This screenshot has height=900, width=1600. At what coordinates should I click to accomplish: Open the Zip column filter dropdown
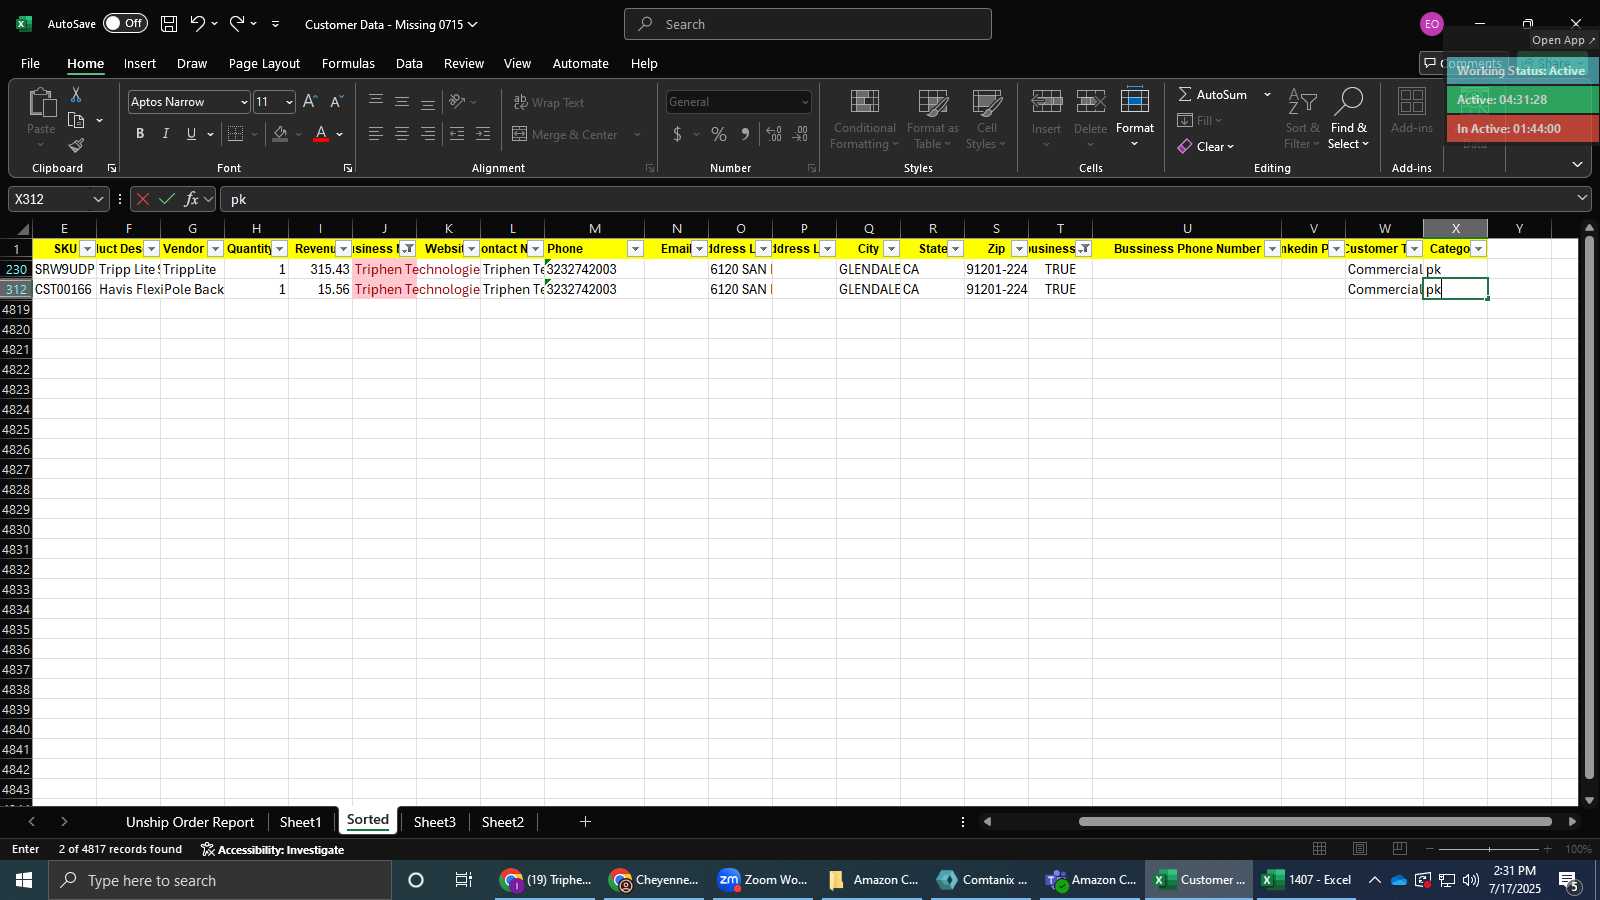coord(1020,249)
